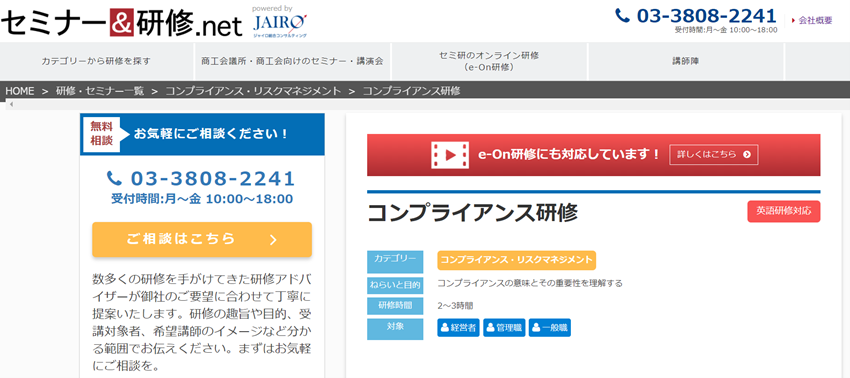Open the 講師陣 menu item
The image size is (850, 378).
[x=686, y=61]
